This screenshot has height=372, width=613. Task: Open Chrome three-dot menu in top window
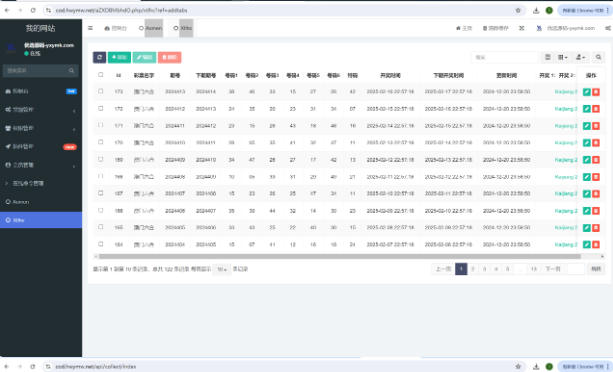pos(608,10)
